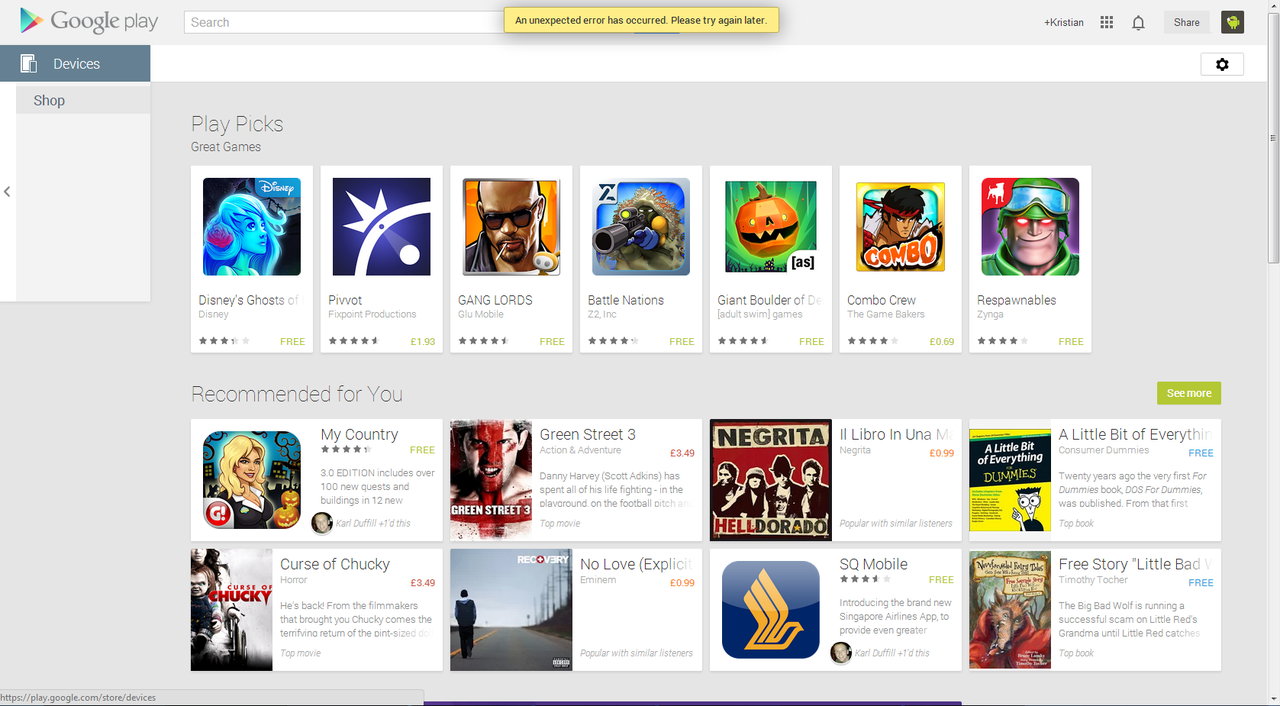The width and height of the screenshot is (1280, 706).
Task: Open the Battle Nations app icon
Action: 640,227
